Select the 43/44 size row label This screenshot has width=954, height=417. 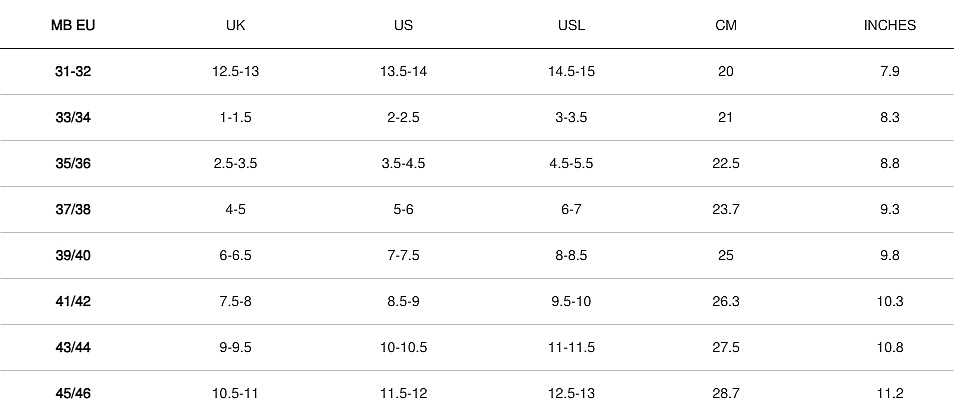coord(73,347)
